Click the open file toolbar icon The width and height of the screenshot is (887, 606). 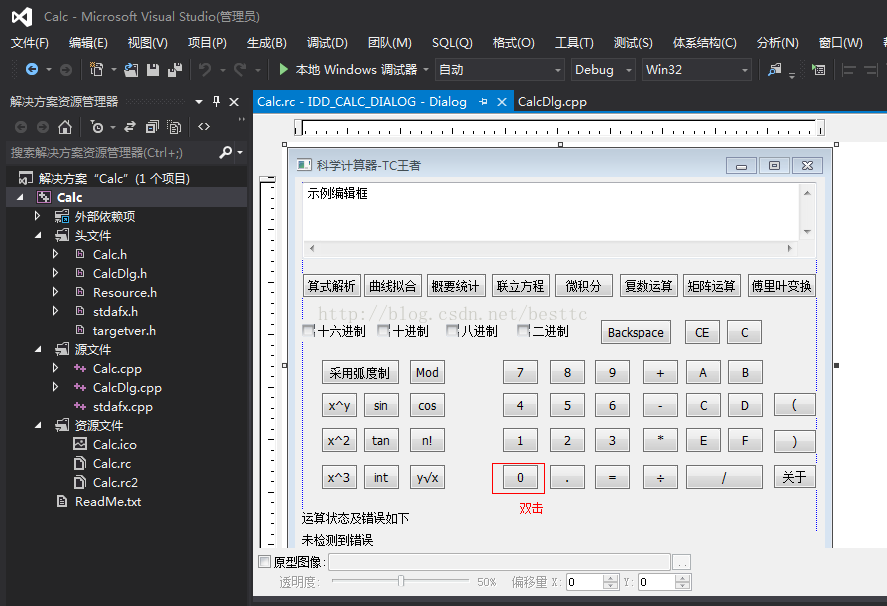(x=131, y=70)
